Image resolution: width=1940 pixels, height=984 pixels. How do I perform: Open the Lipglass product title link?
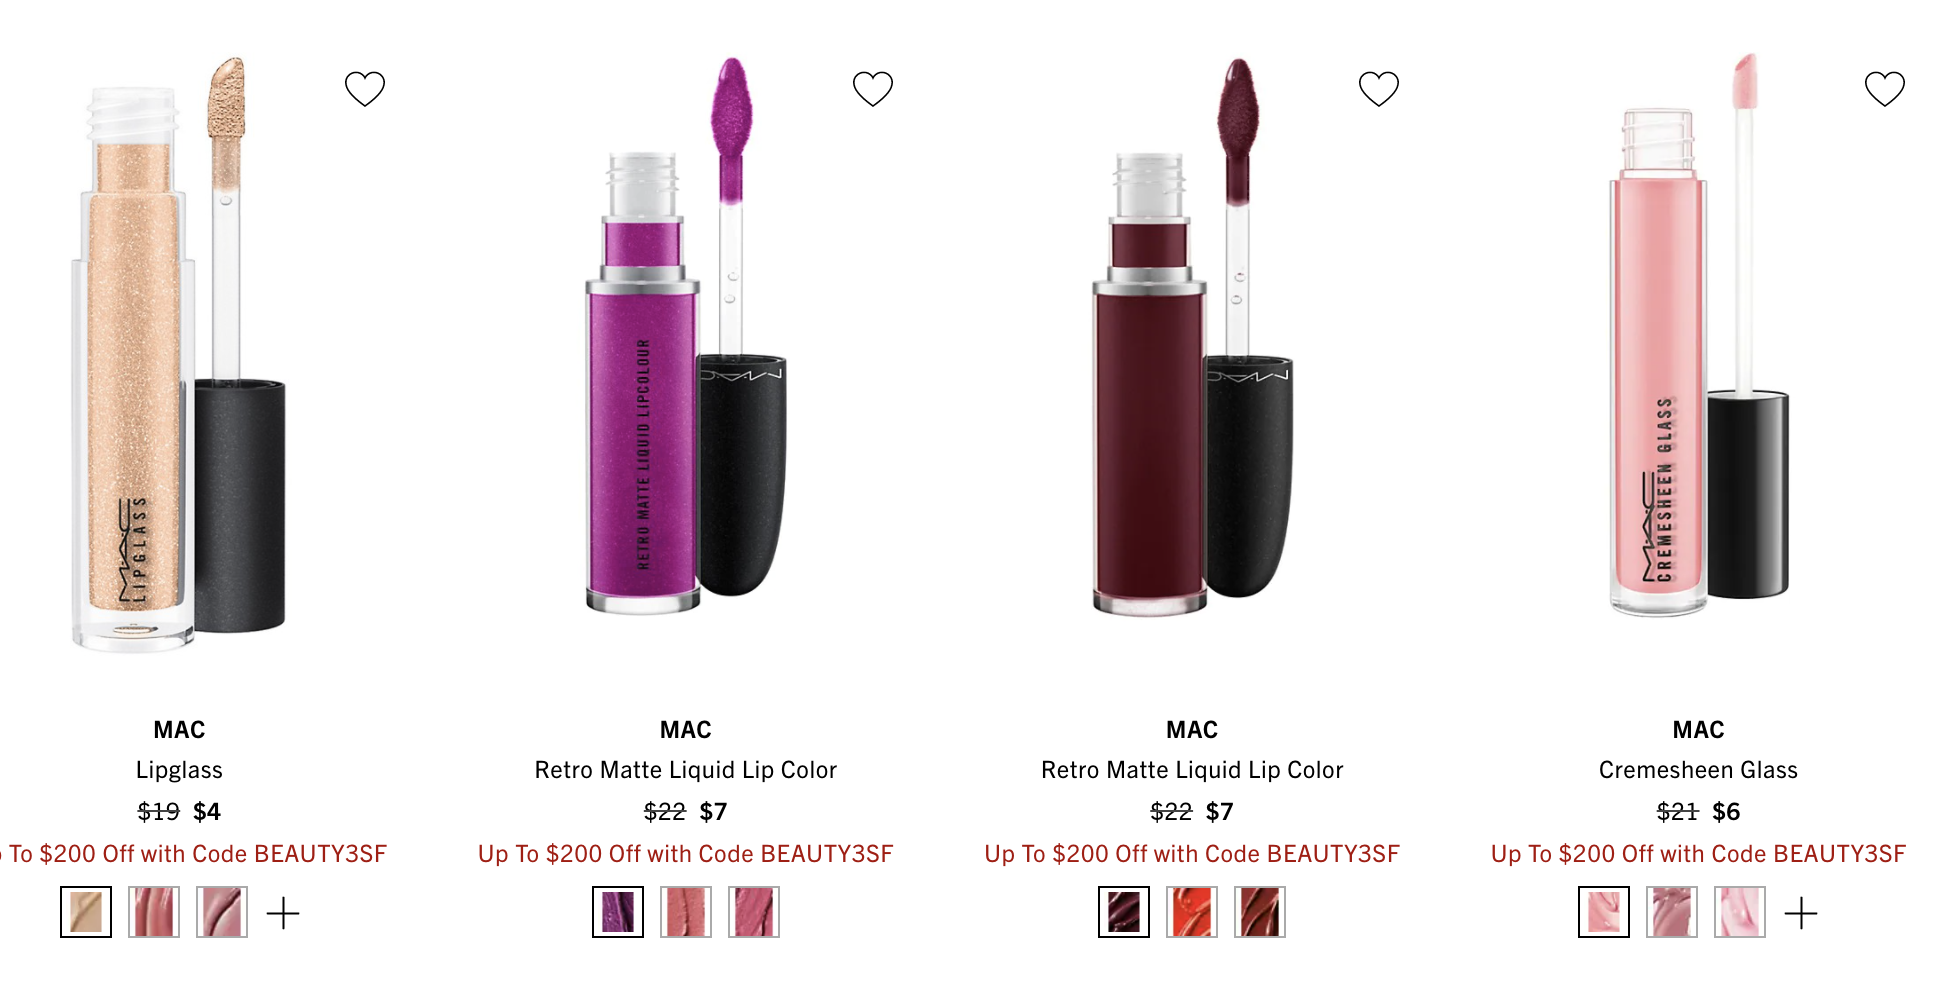coord(179,770)
